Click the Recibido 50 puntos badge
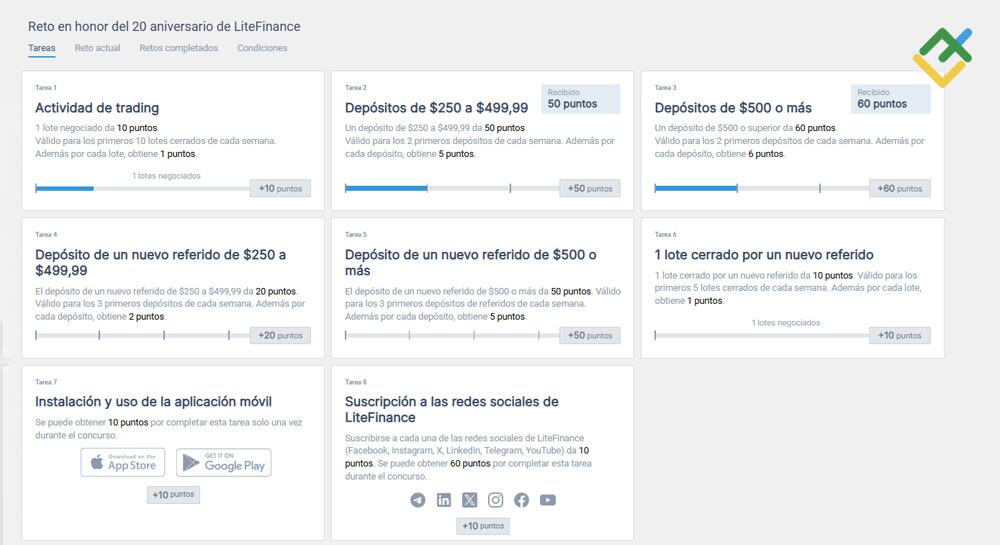 [x=581, y=99]
